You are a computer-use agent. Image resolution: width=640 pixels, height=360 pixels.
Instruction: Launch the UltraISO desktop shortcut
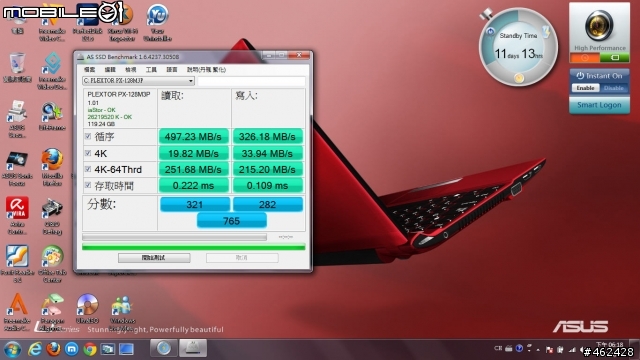click(87, 309)
